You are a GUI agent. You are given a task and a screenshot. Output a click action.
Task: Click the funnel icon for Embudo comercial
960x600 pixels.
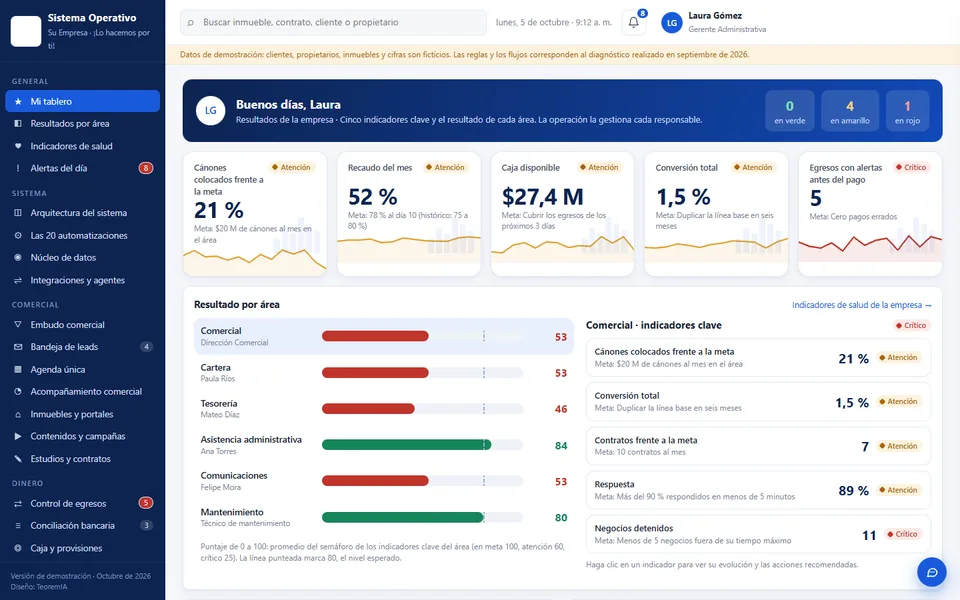pyautogui.click(x=18, y=324)
